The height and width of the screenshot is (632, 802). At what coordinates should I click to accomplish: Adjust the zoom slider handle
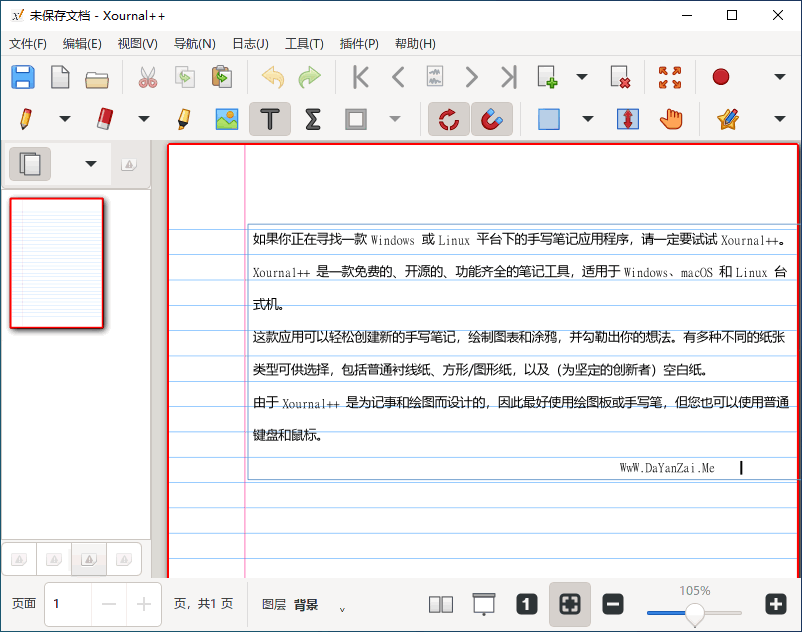(x=695, y=614)
